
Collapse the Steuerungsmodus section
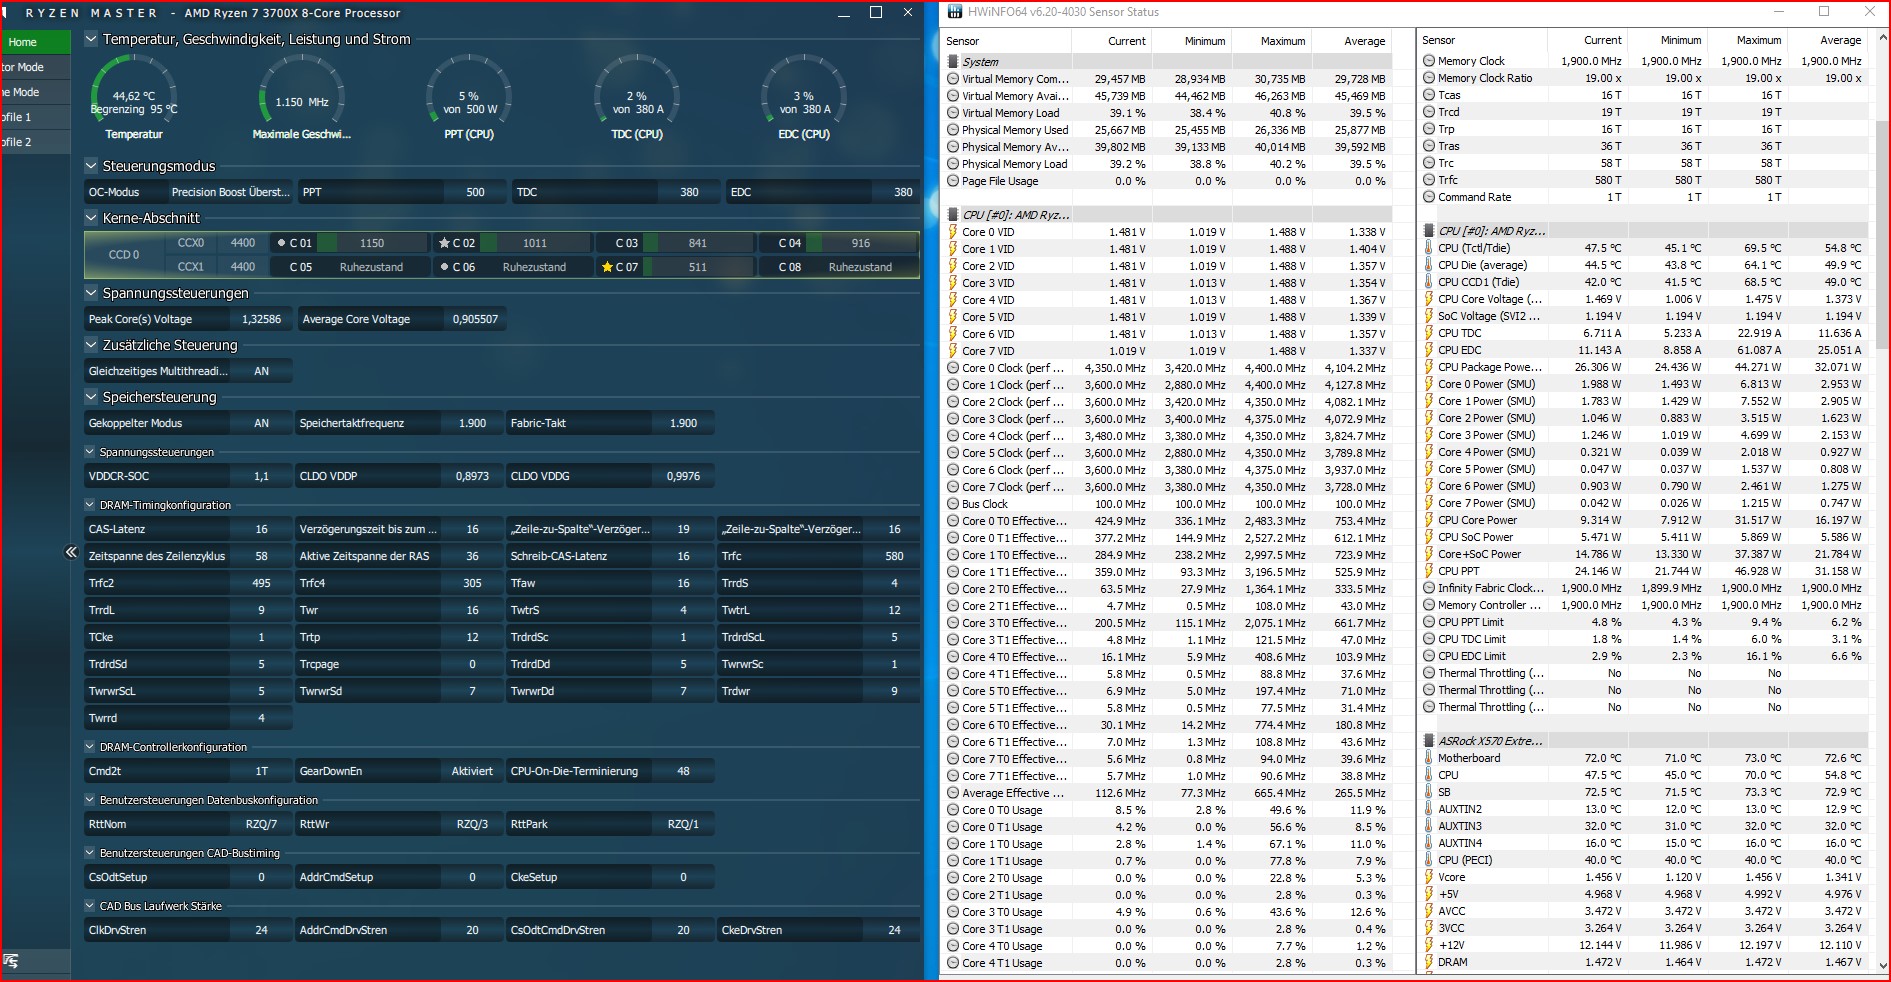click(x=91, y=166)
